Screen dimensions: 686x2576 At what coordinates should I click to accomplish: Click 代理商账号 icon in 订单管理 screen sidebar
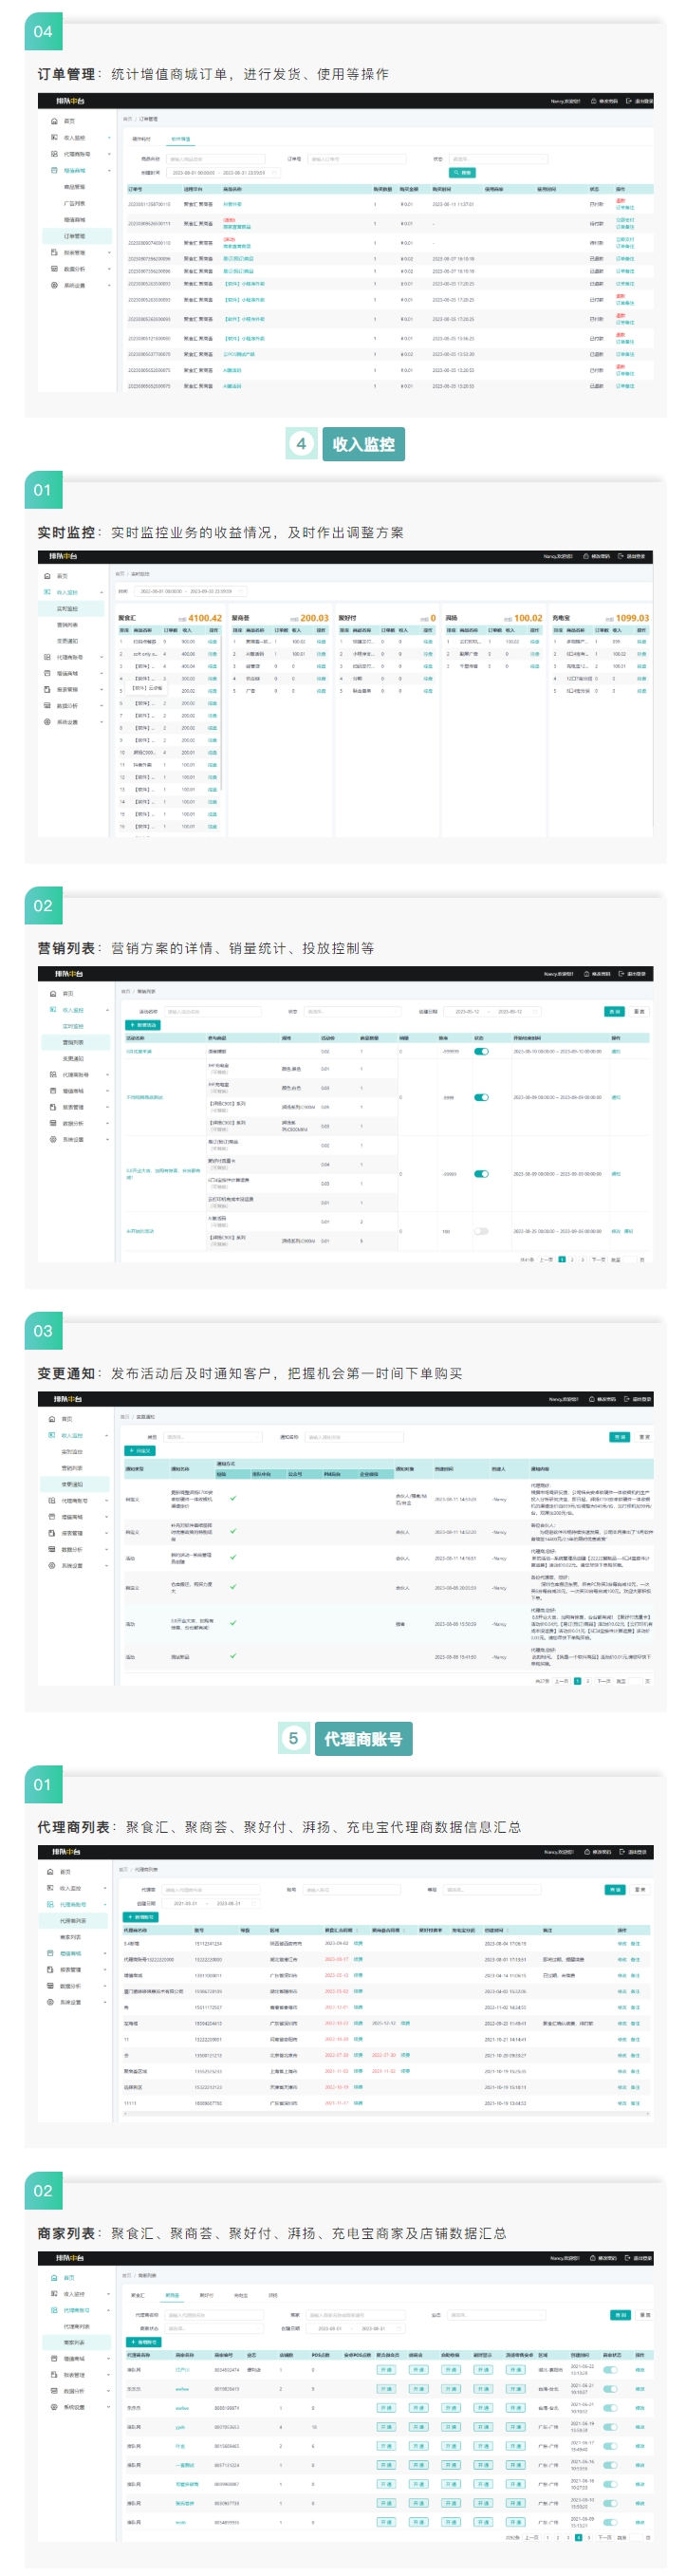[x=54, y=154]
